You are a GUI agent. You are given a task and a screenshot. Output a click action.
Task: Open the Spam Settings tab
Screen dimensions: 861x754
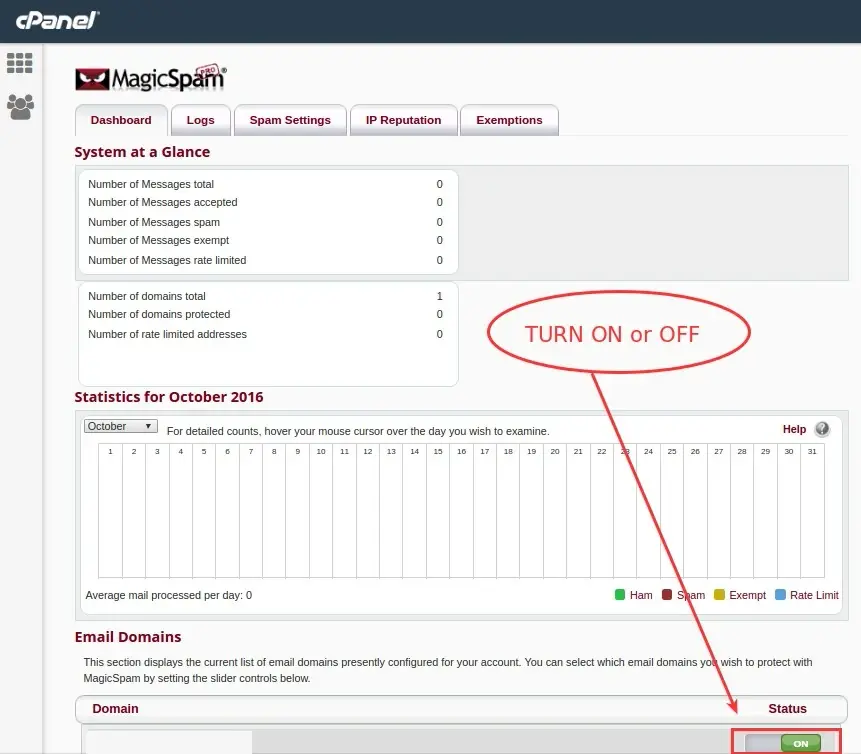click(x=290, y=120)
